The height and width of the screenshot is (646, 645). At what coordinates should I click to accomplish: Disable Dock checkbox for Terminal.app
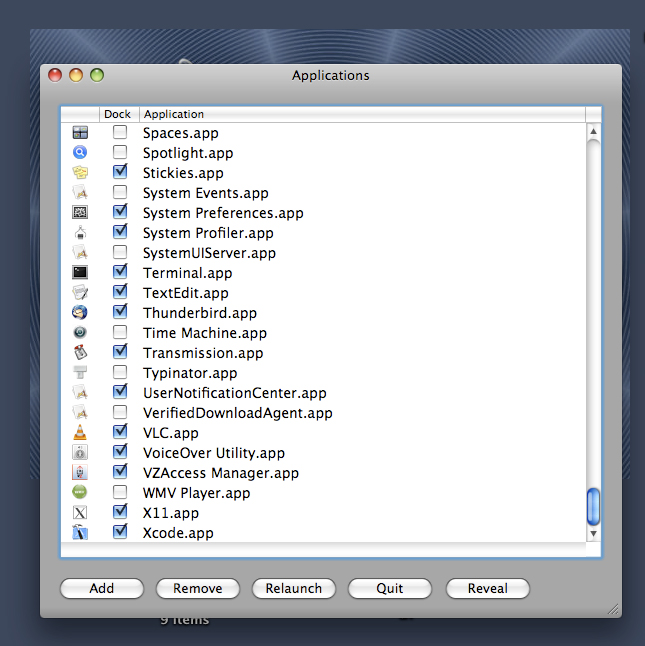tap(120, 272)
